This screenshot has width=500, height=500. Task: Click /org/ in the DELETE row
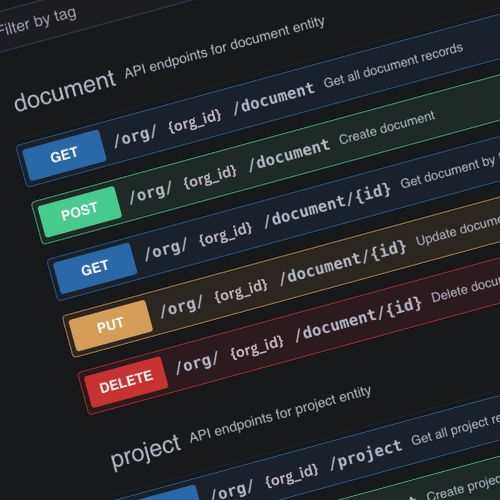197,364
